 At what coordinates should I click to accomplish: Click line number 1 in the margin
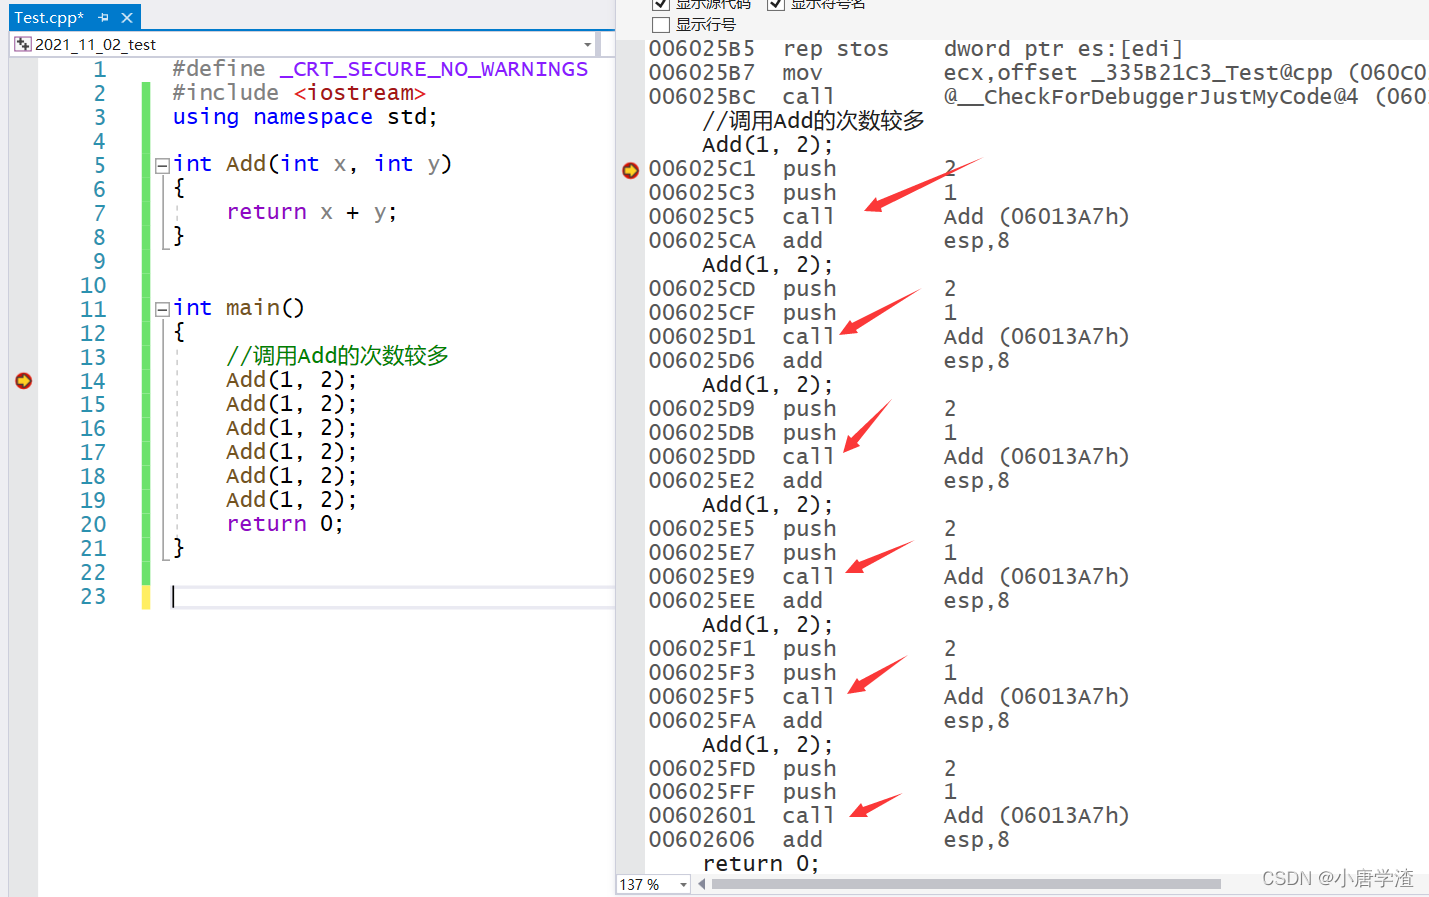(x=99, y=69)
